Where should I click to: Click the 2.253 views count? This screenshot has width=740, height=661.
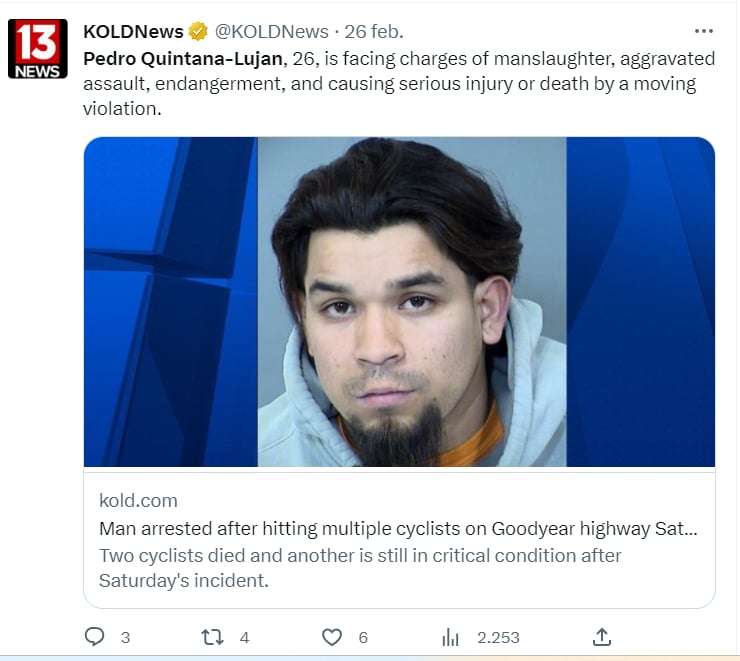coord(498,638)
